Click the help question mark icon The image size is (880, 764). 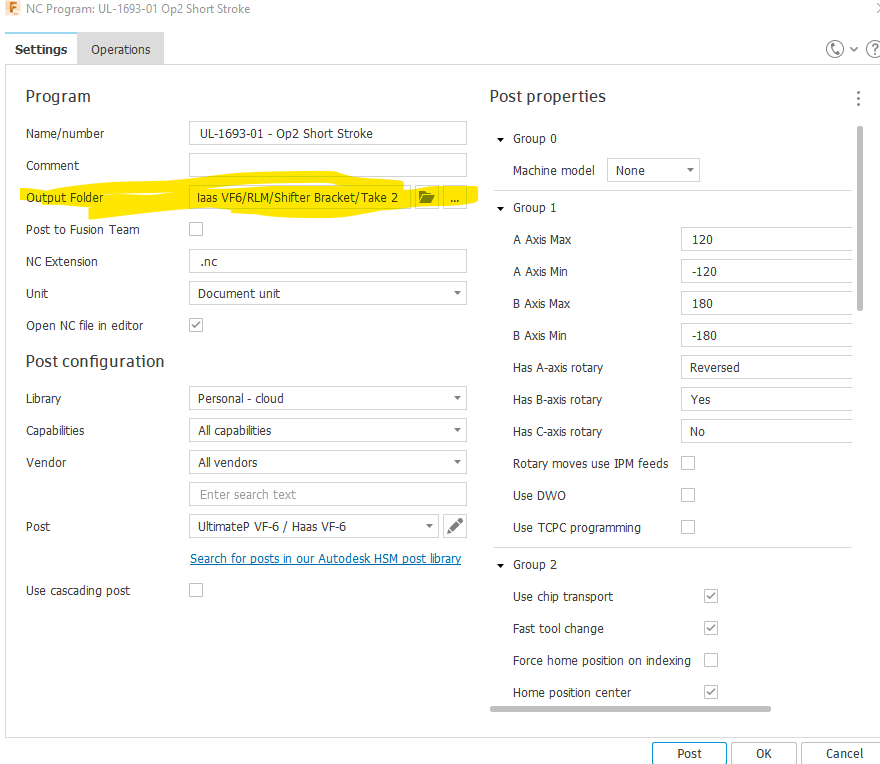(872, 49)
